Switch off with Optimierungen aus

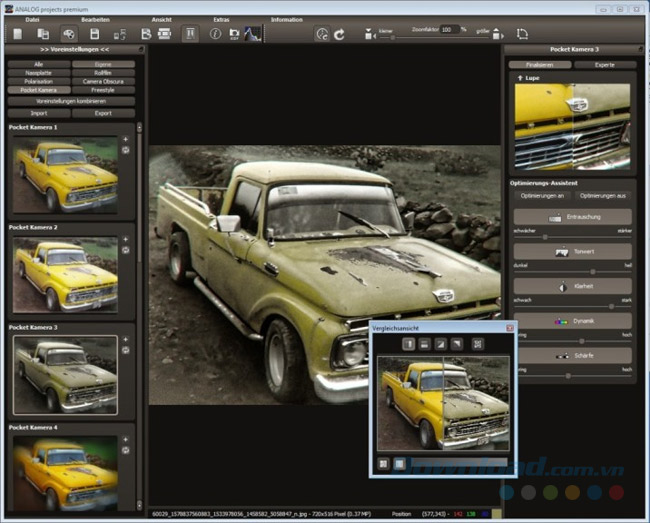(602, 195)
